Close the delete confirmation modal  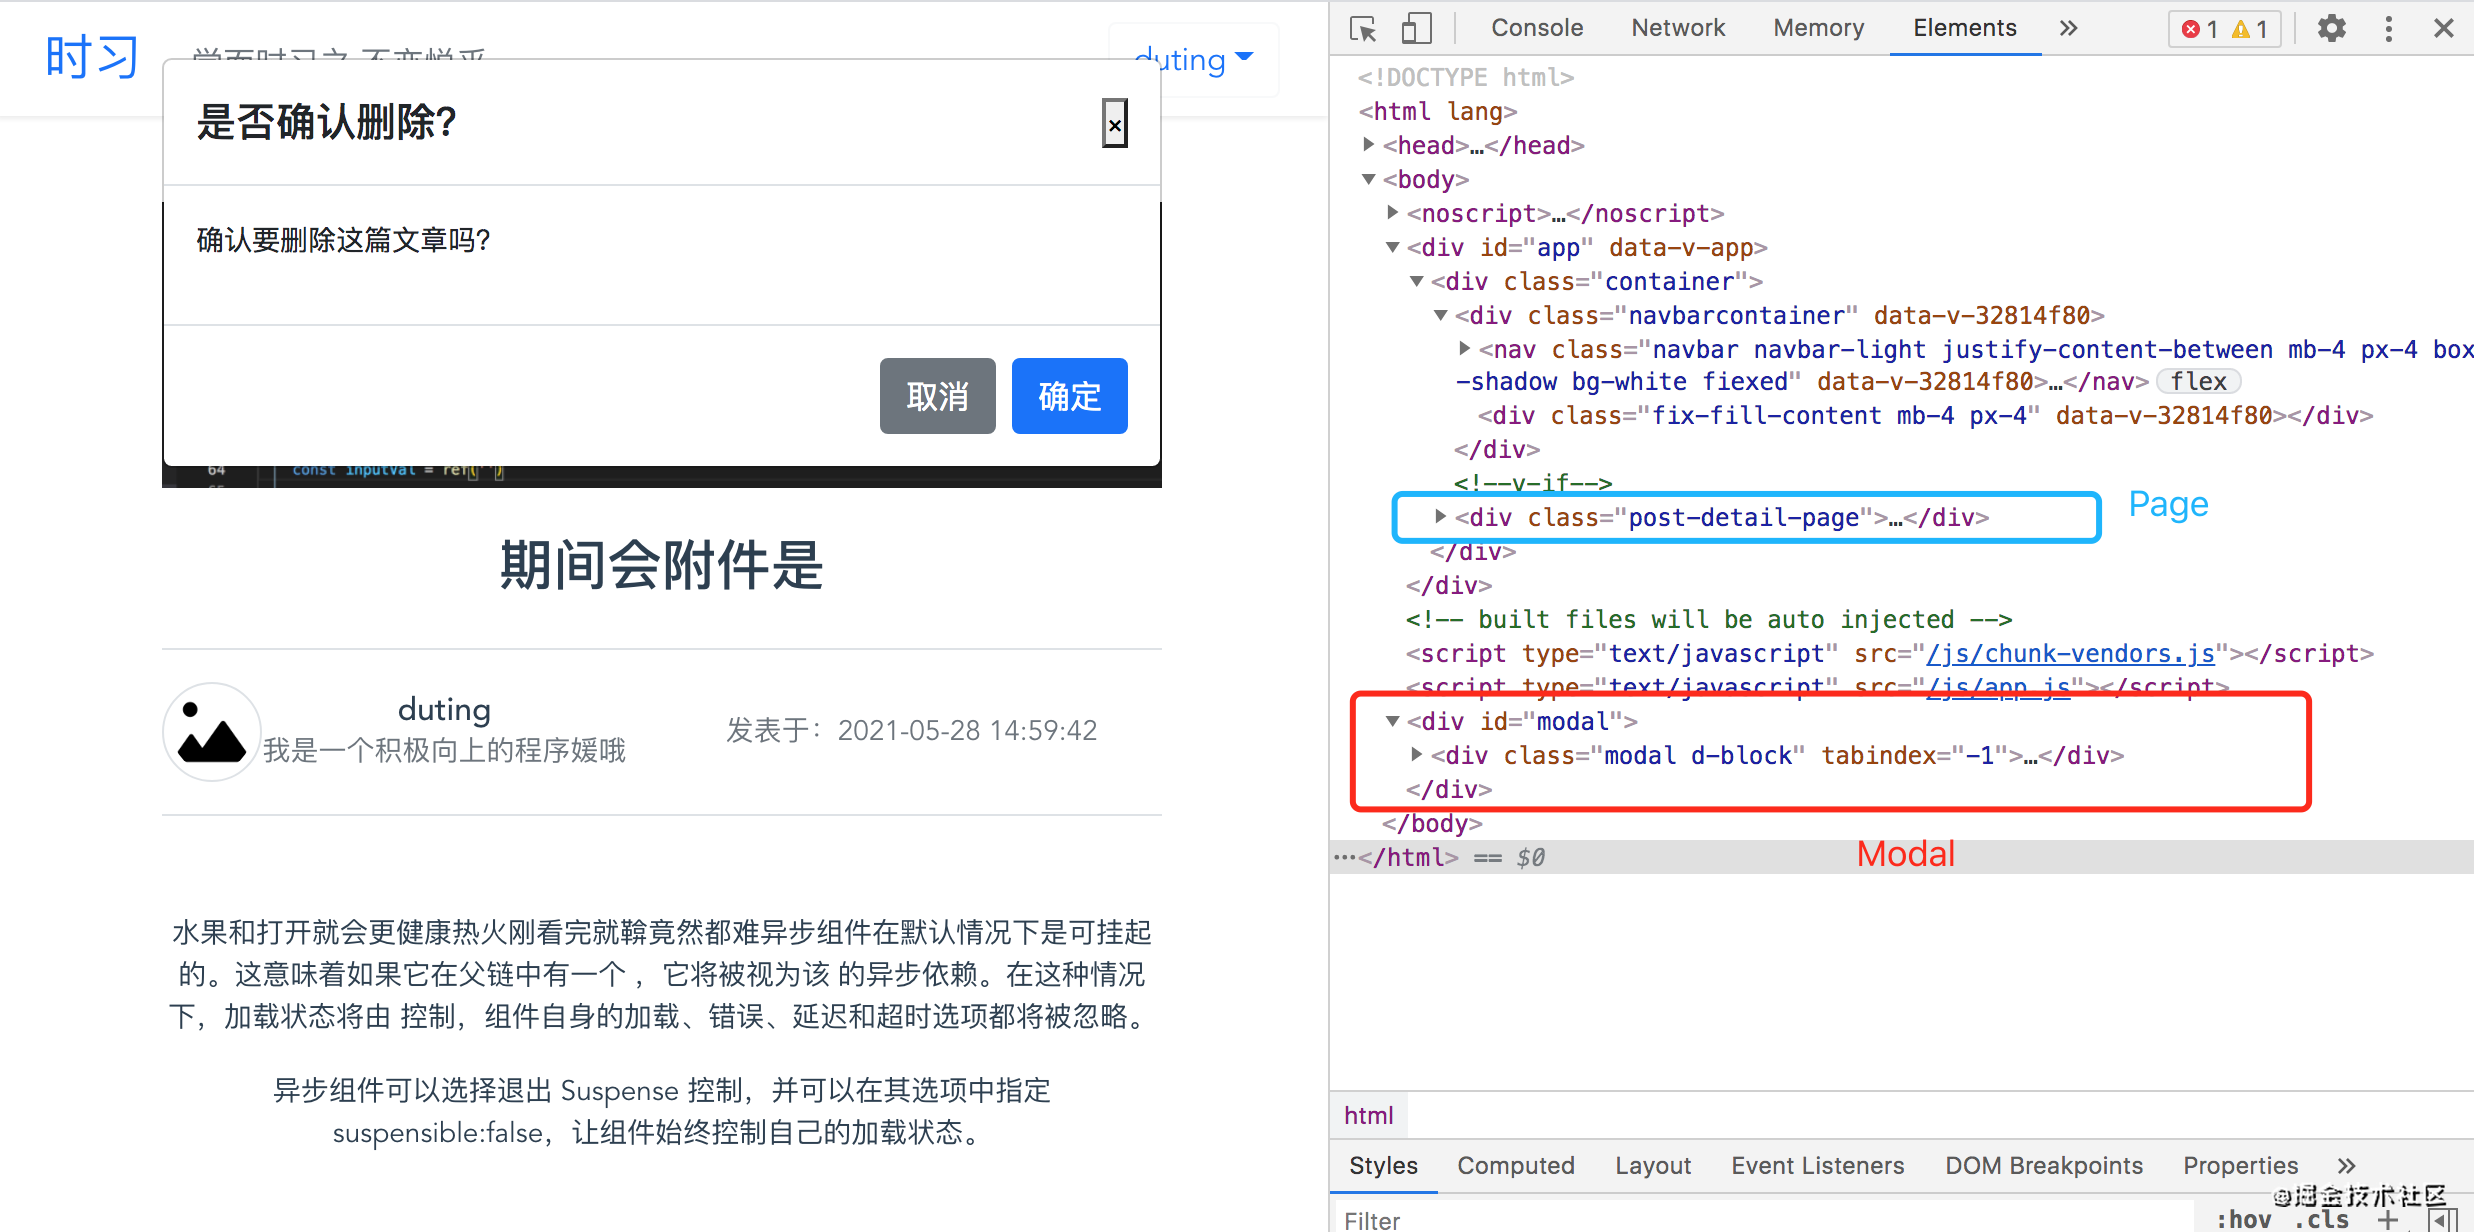[x=1115, y=123]
